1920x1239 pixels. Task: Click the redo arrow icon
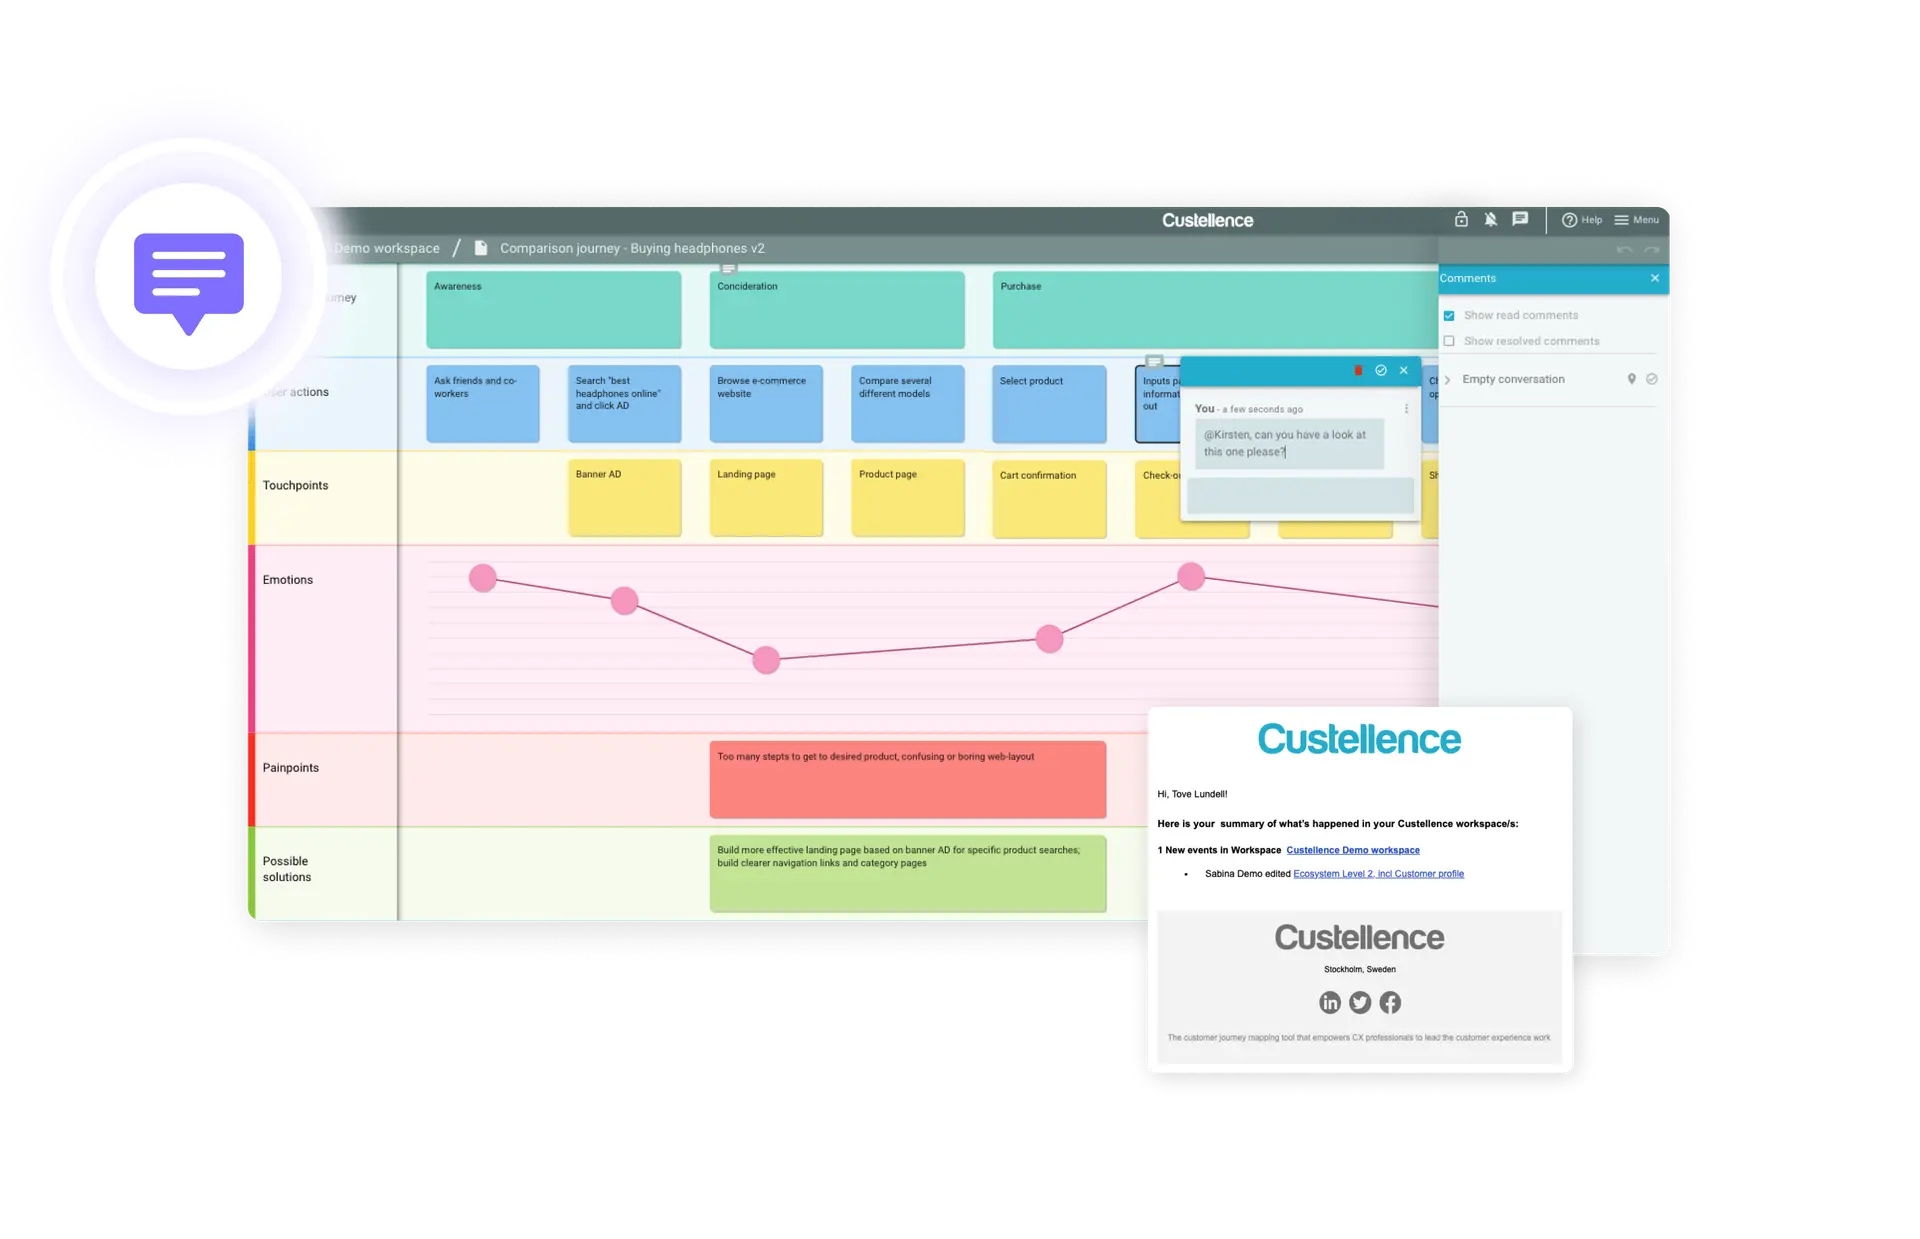pos(1651,249)
